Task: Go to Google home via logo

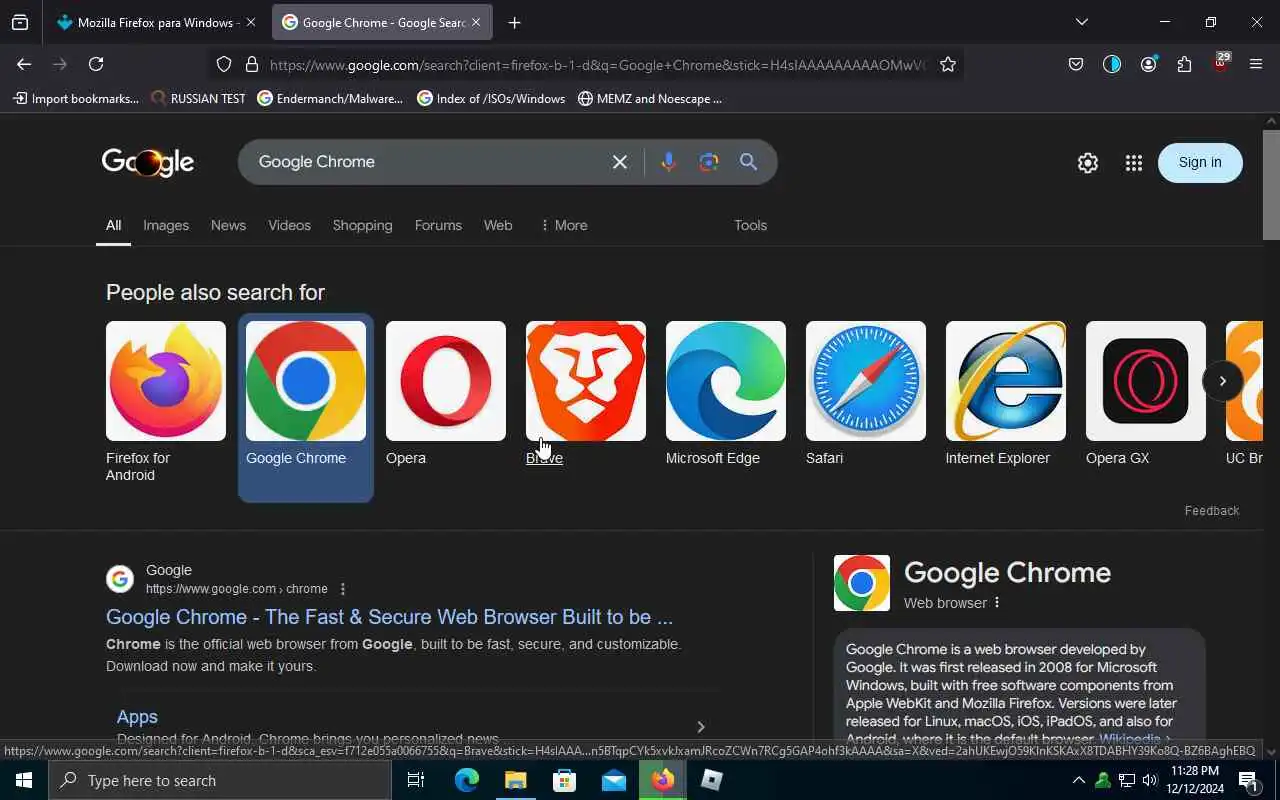Action: pyautogui.click(x=148, y=162)
